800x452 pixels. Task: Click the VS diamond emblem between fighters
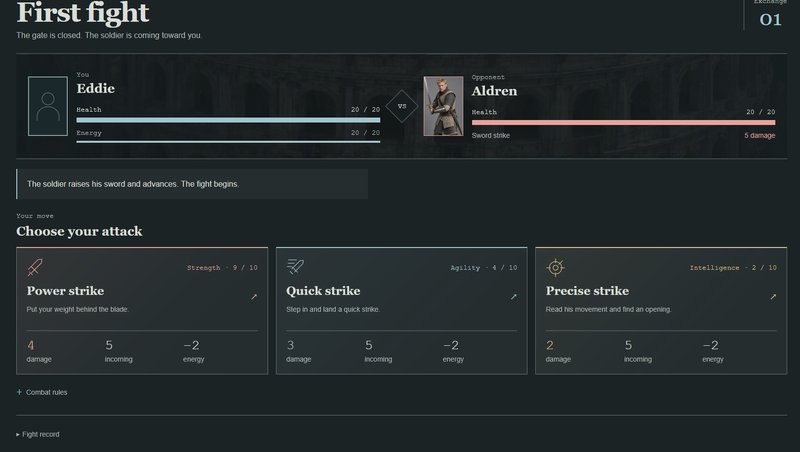point(402,106)
